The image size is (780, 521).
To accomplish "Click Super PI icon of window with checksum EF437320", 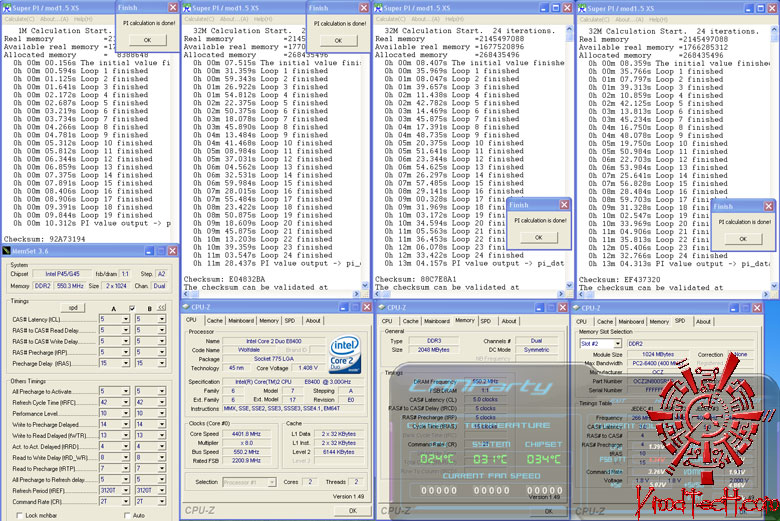I will tap(582, 8).
